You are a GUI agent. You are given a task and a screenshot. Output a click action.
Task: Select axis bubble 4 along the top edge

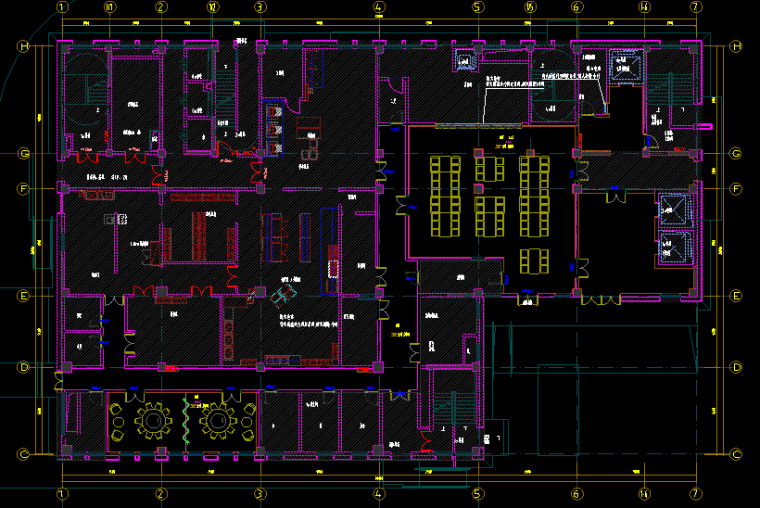[x=379, y=7]
